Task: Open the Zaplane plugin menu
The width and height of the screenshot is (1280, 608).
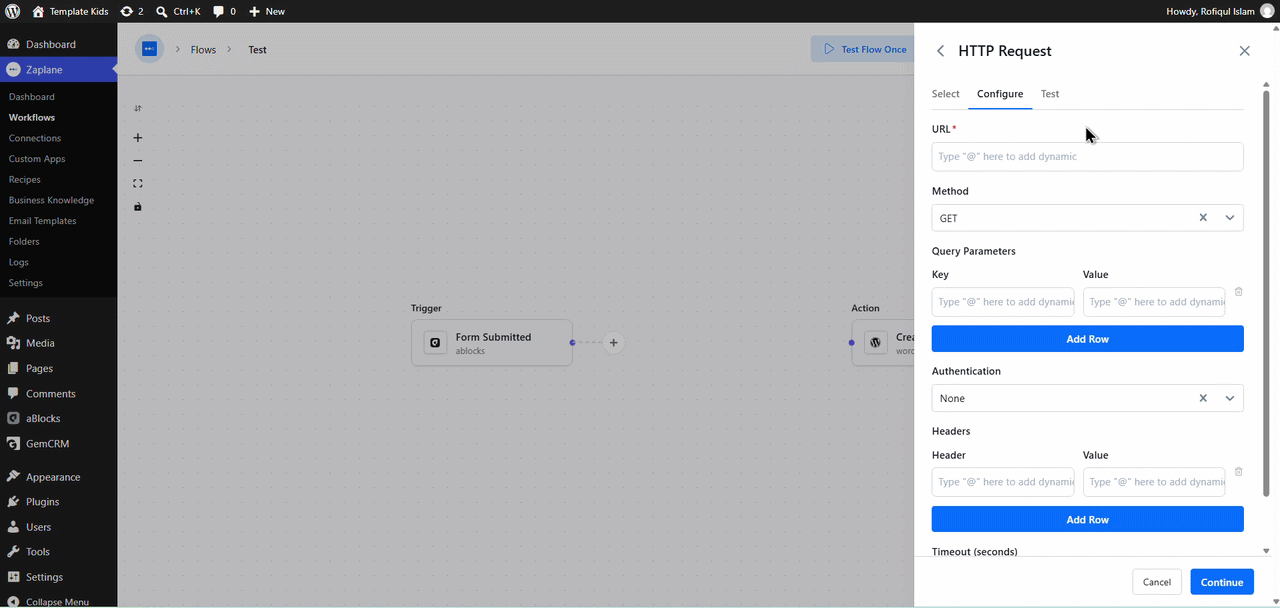Action: pos(58,70)
